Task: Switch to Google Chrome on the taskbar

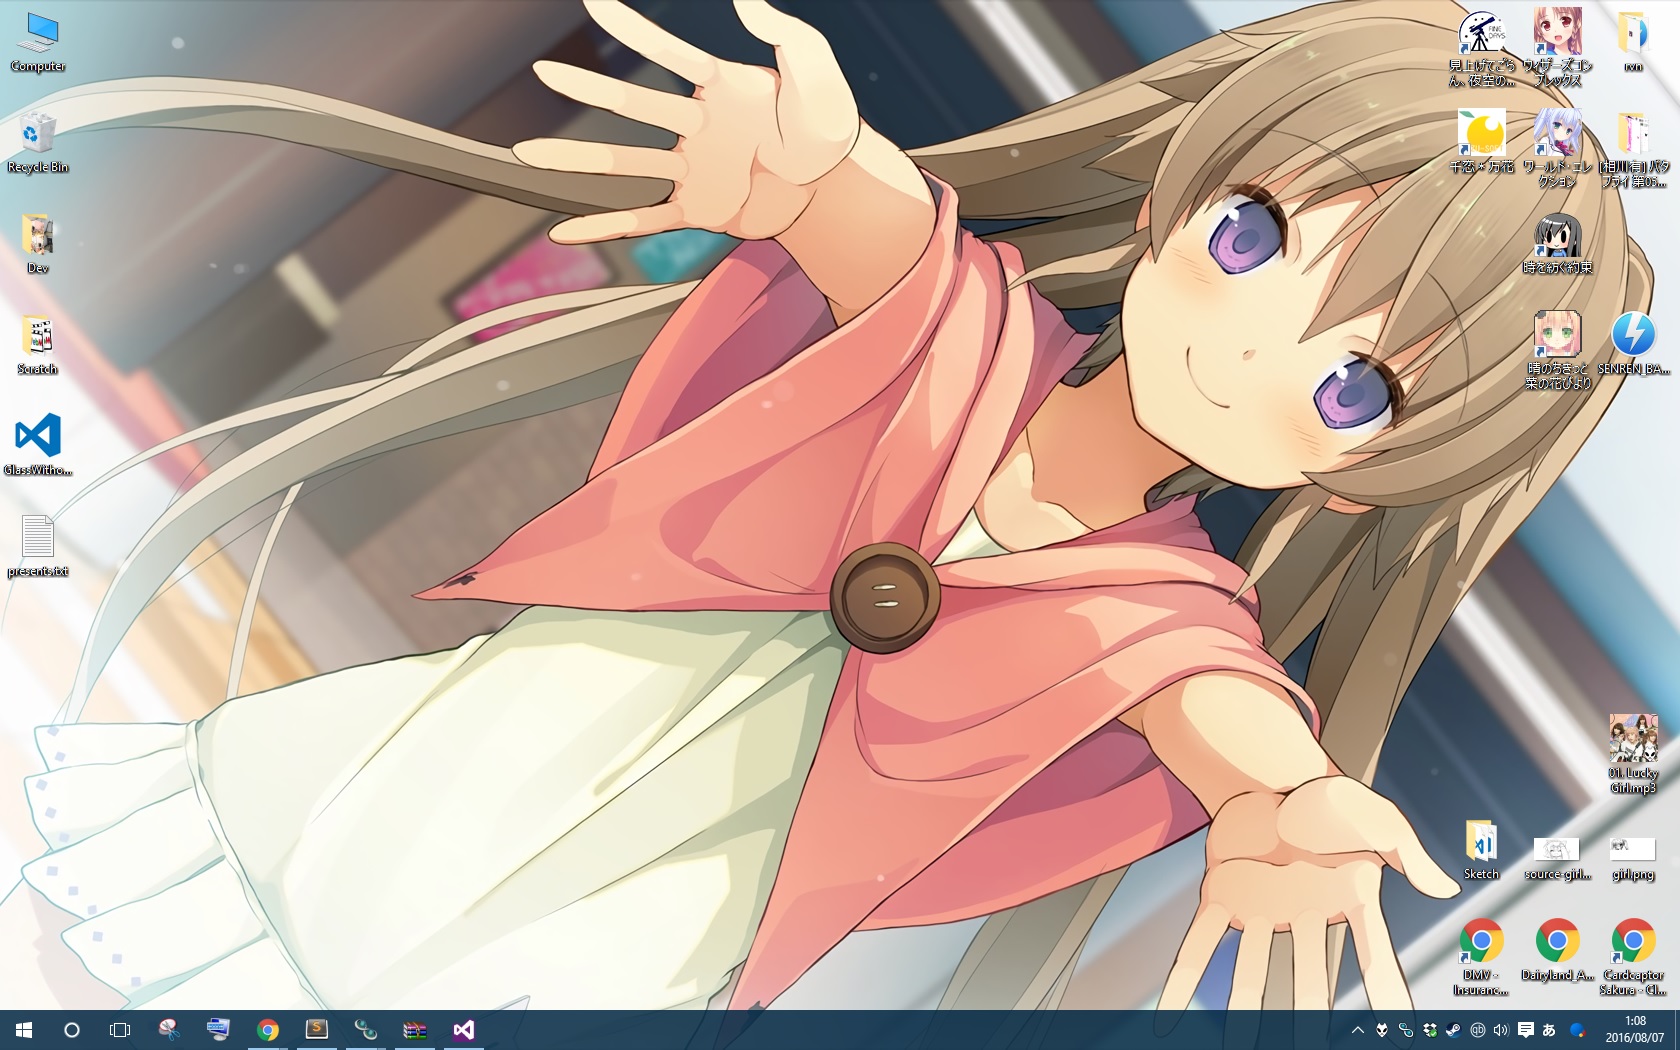Action: (267, 1030)
